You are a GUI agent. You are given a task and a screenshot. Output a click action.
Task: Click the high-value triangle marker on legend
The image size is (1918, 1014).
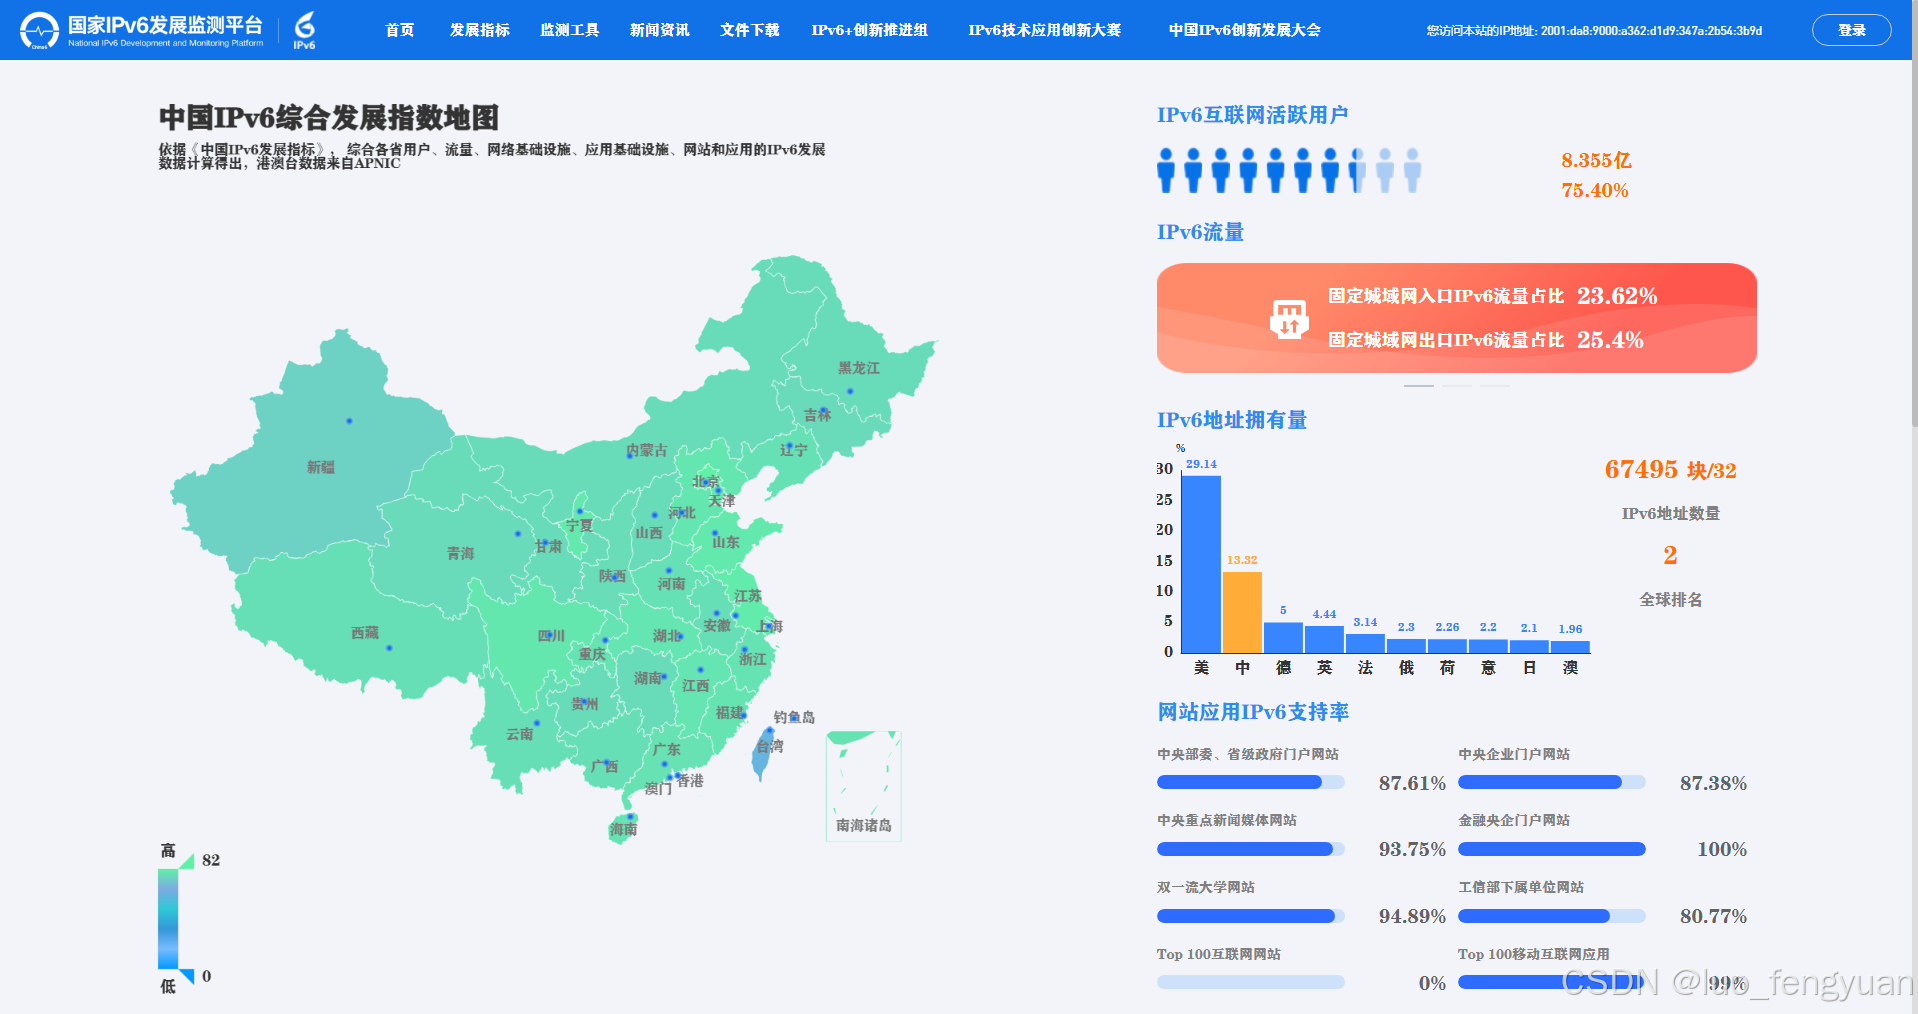[x=187, y=860]
